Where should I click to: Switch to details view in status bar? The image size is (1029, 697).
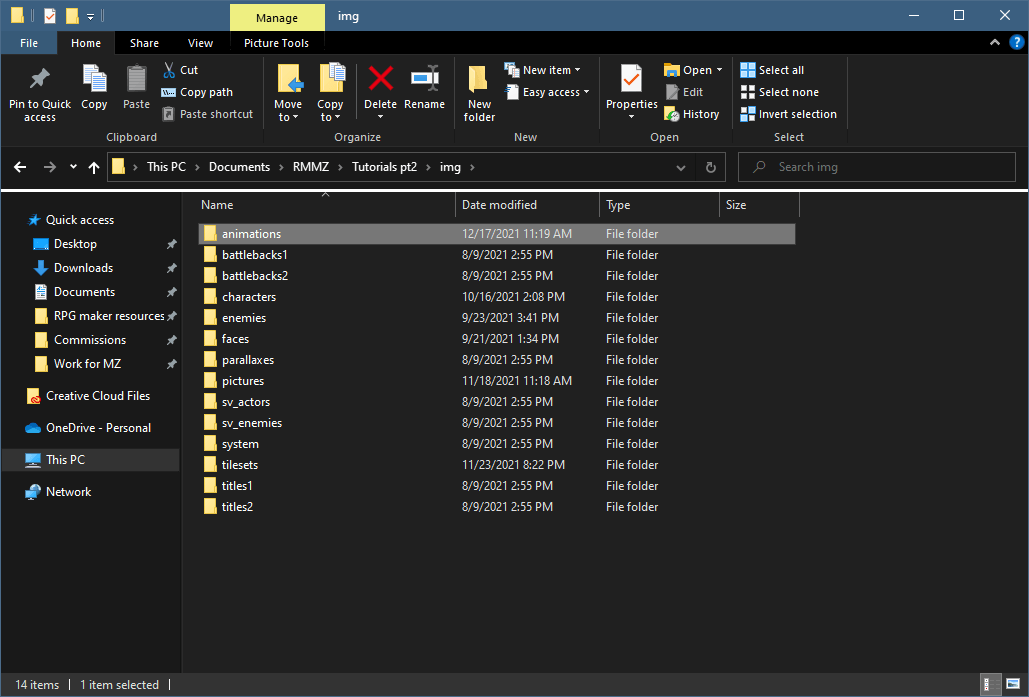[990, 685]
